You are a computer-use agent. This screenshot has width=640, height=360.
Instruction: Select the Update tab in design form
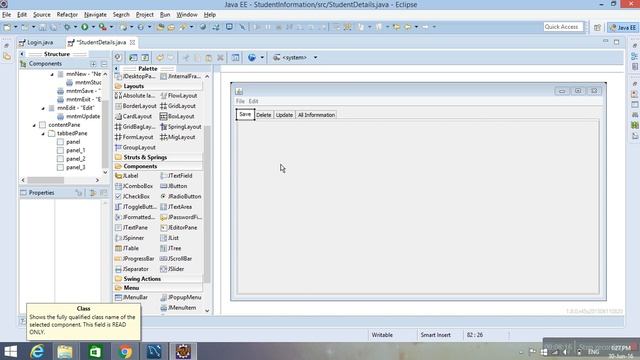coord(284,115)
